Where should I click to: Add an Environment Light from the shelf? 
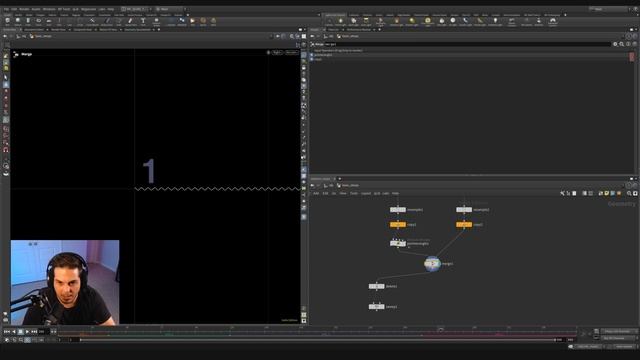coord(427,22)
